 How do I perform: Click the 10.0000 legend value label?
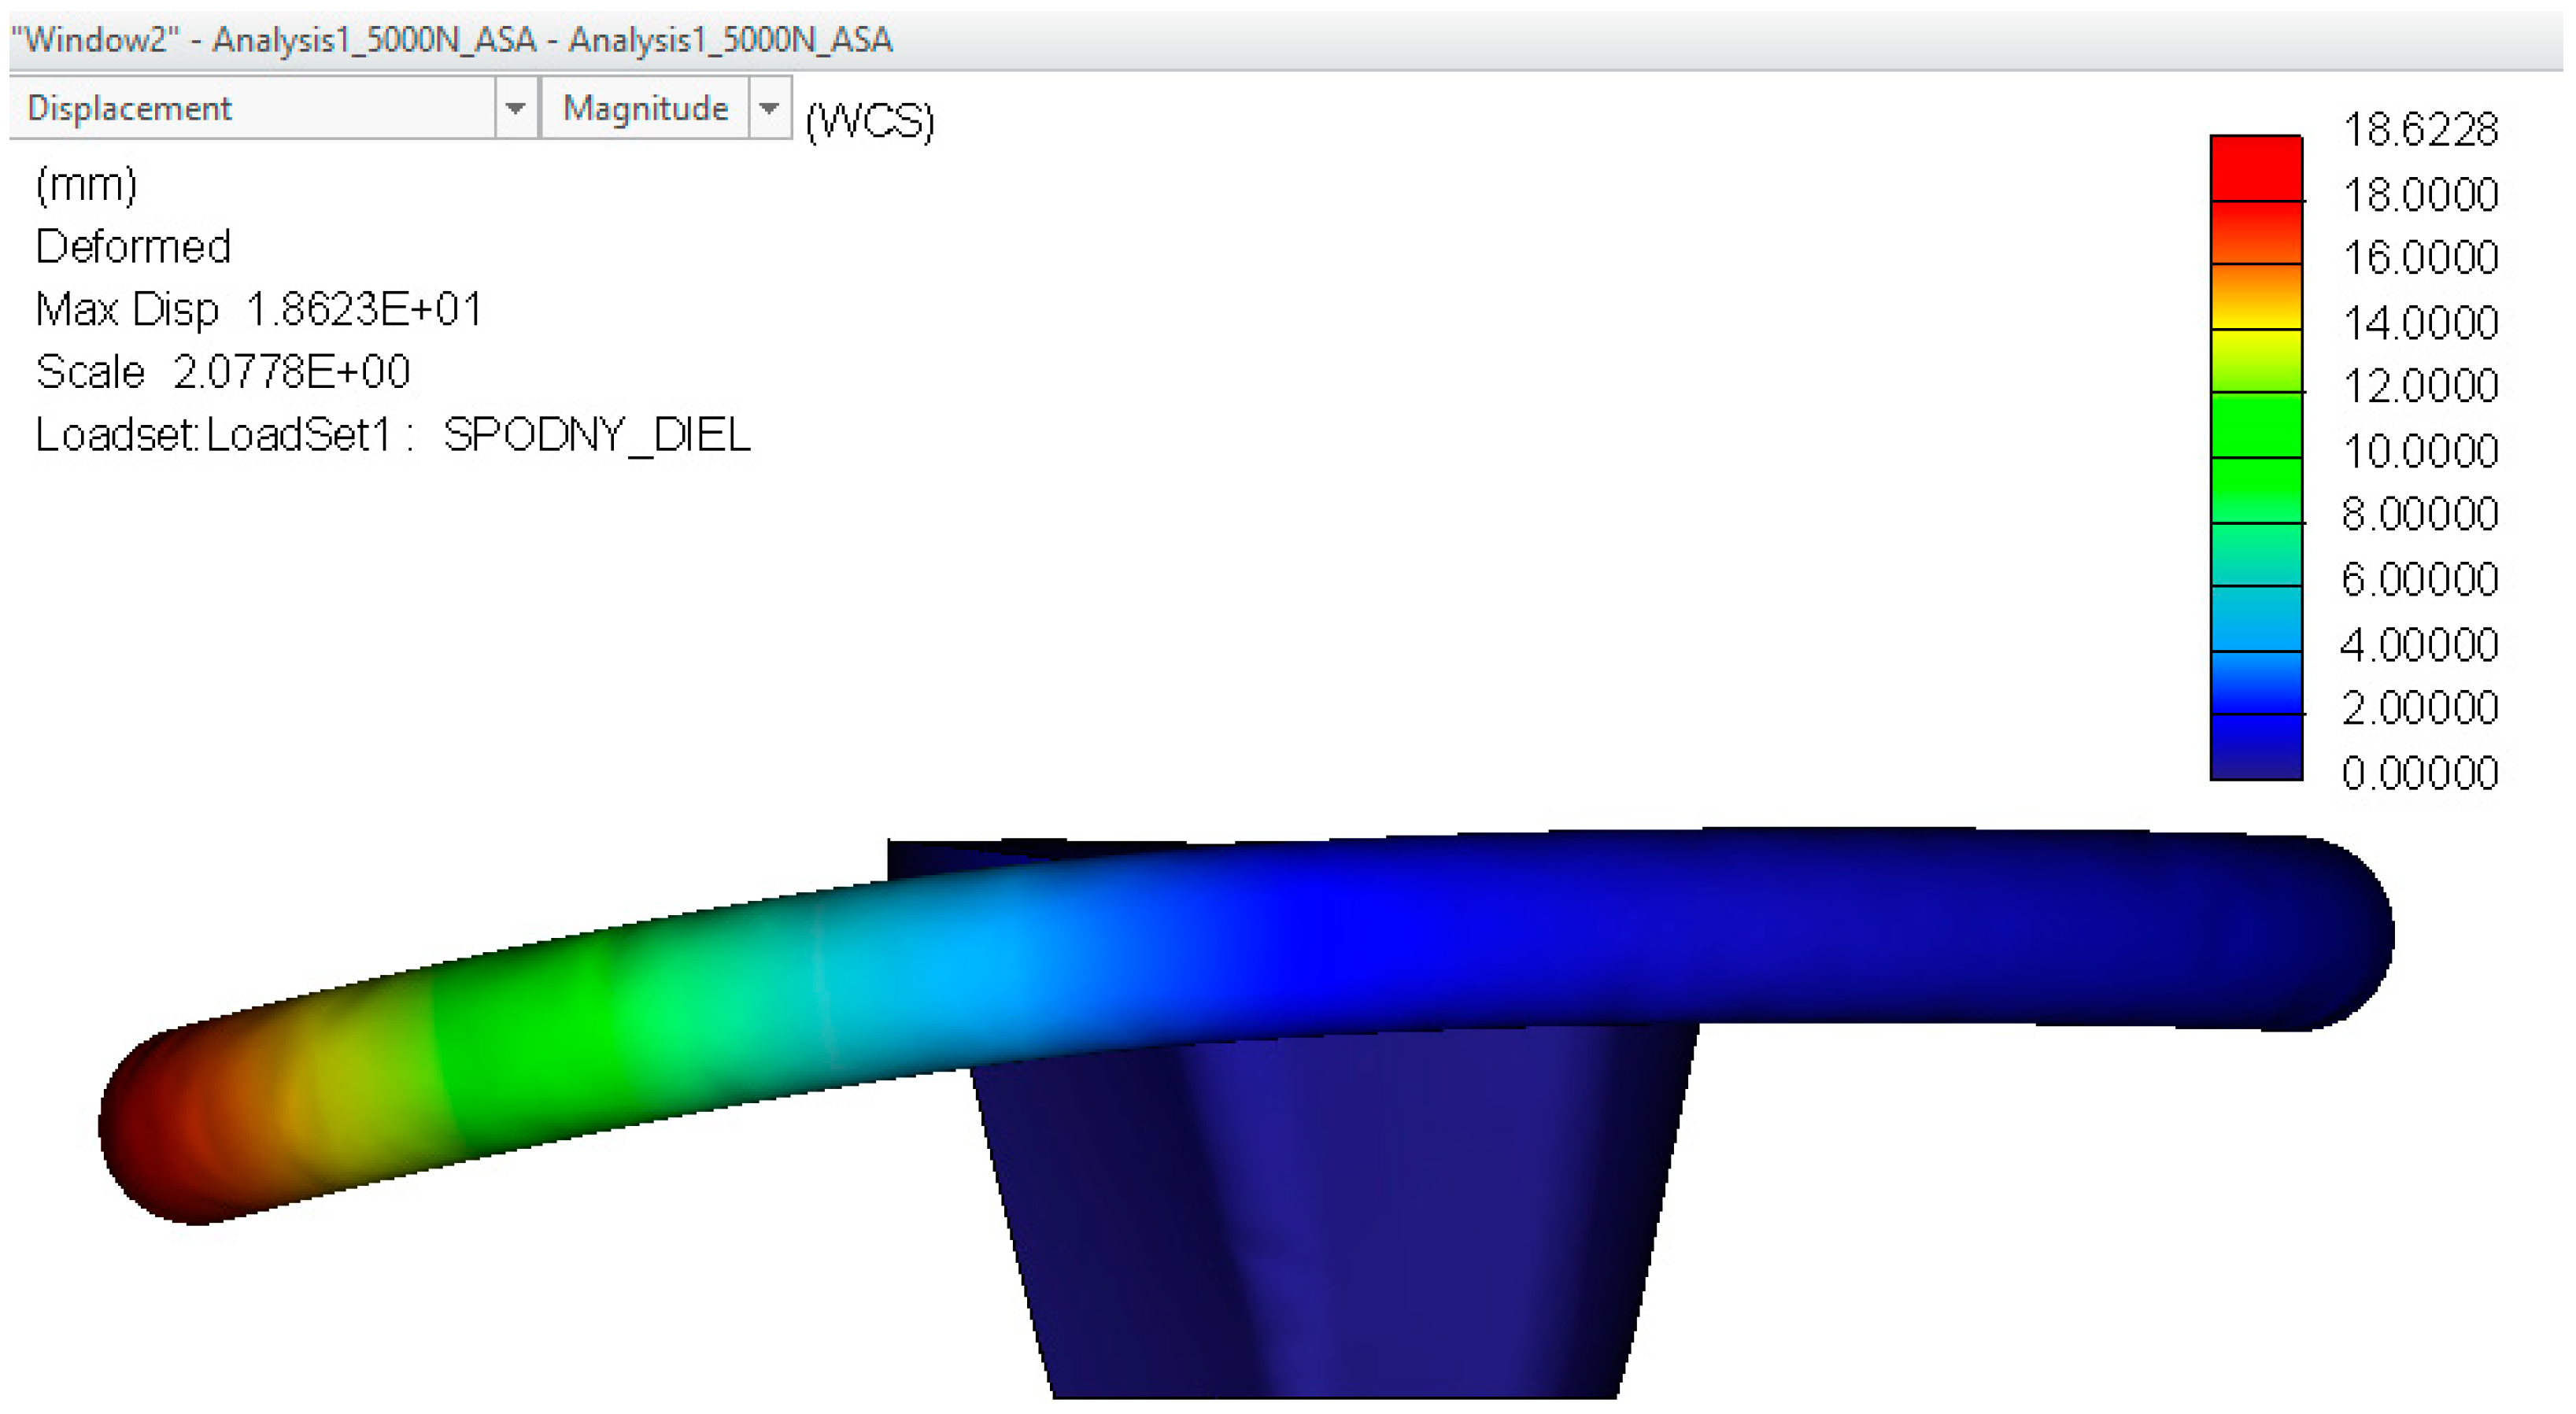coord(2419,451)
